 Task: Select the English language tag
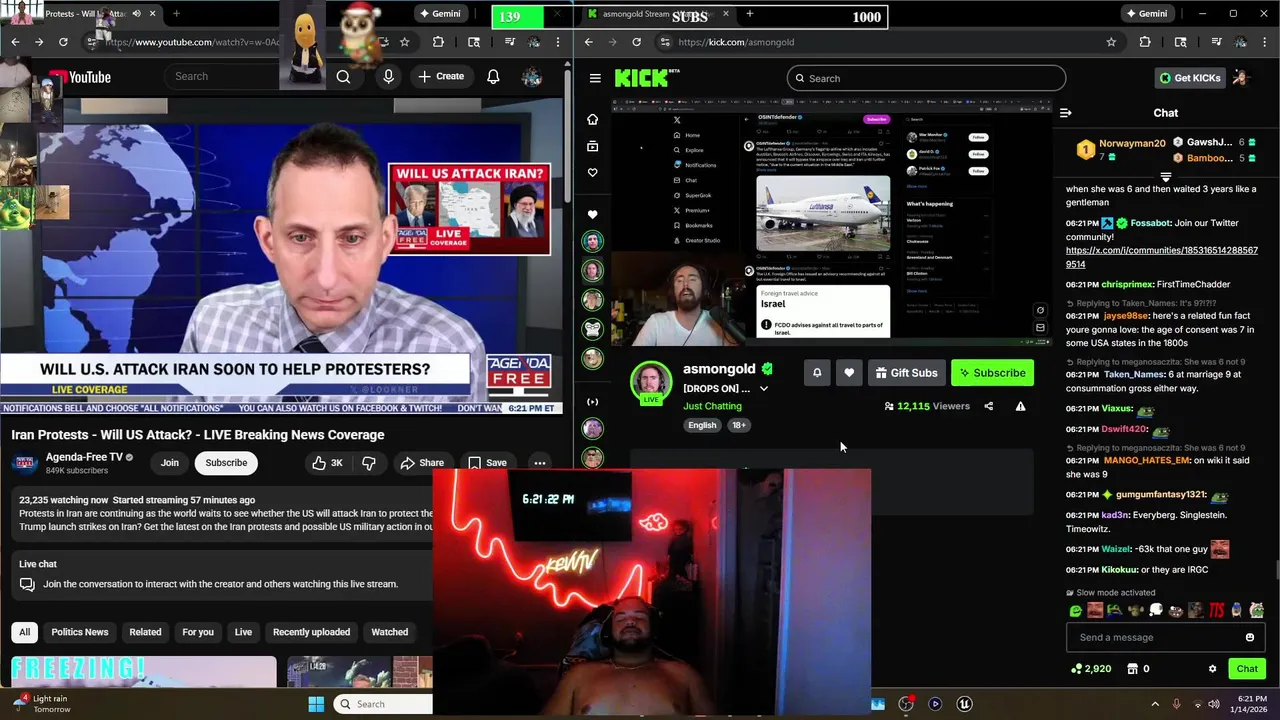[x=702, y=425]
